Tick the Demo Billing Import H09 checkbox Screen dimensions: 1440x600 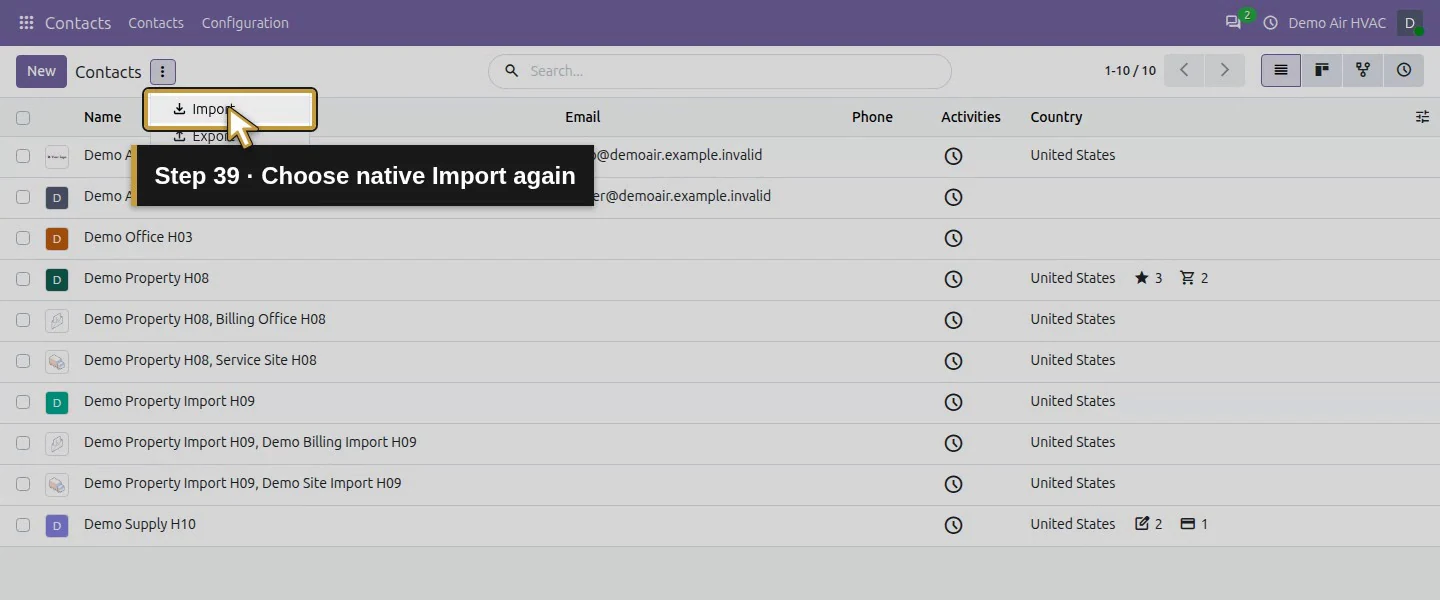click(x=23, y=443)
